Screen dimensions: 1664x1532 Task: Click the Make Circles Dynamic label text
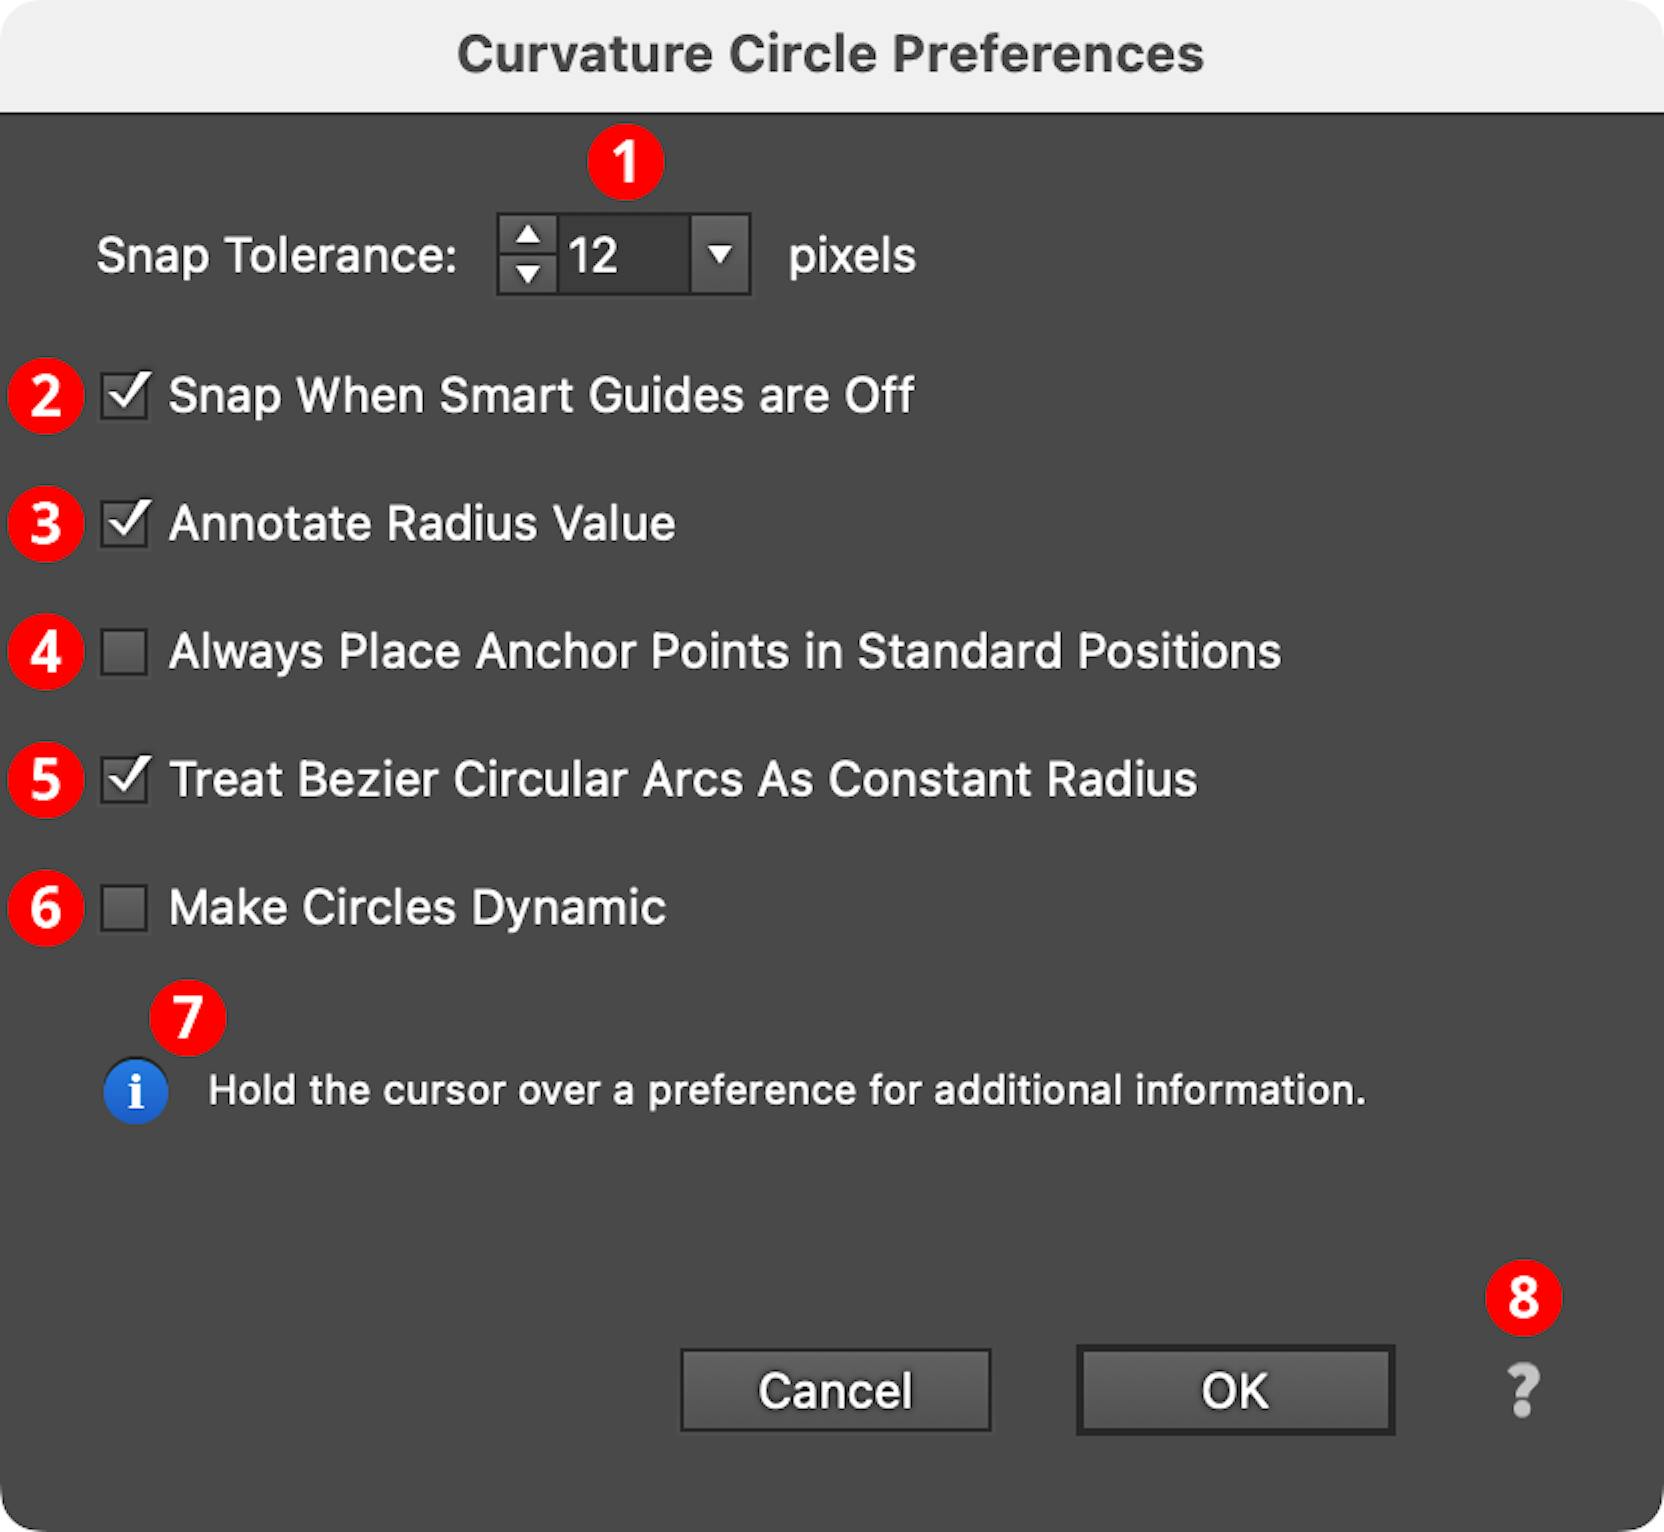pyautogui.click(x=418, y=907)
